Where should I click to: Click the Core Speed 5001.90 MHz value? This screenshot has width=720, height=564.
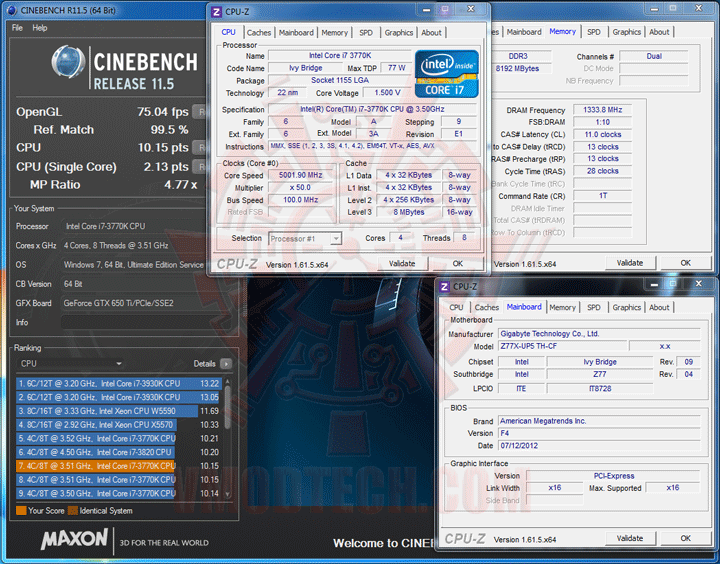[300, 175]
